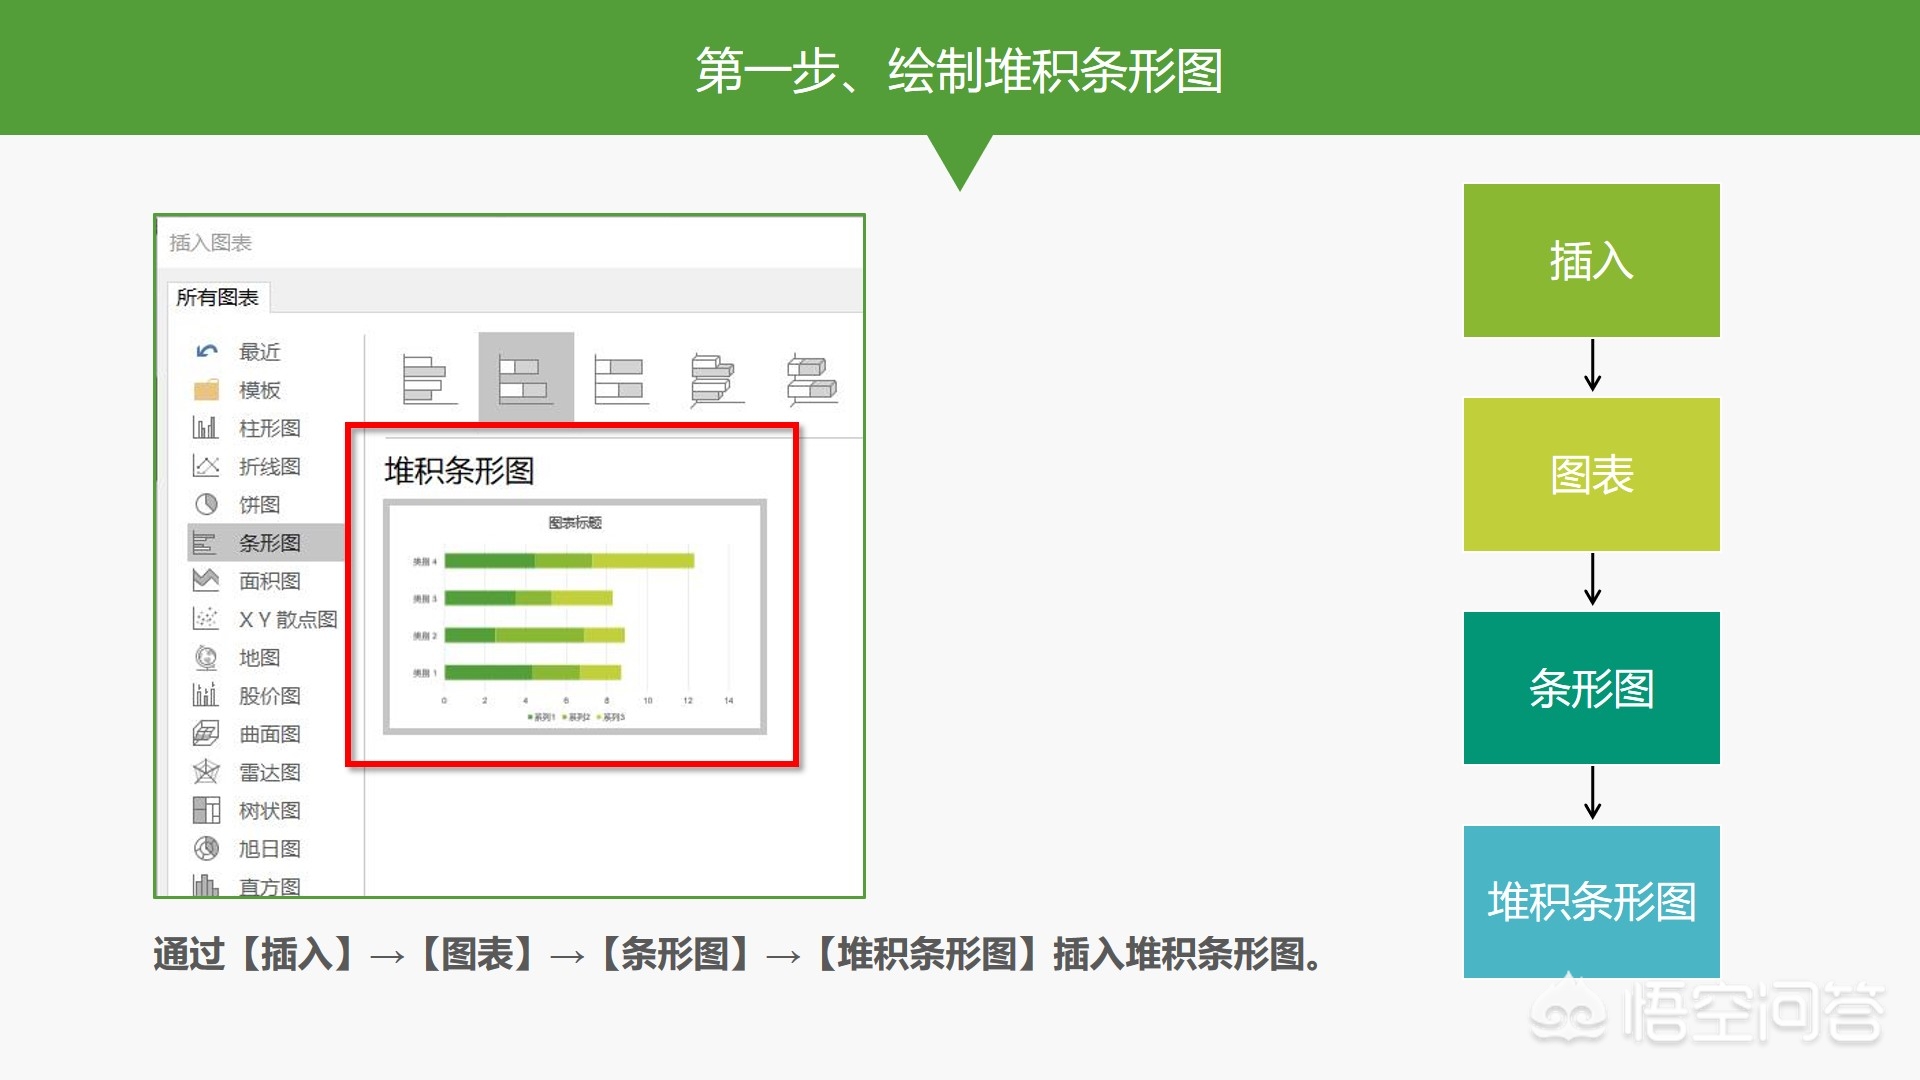
Task: Click the area chart (面积图) icon
Action: coord(205,580)
